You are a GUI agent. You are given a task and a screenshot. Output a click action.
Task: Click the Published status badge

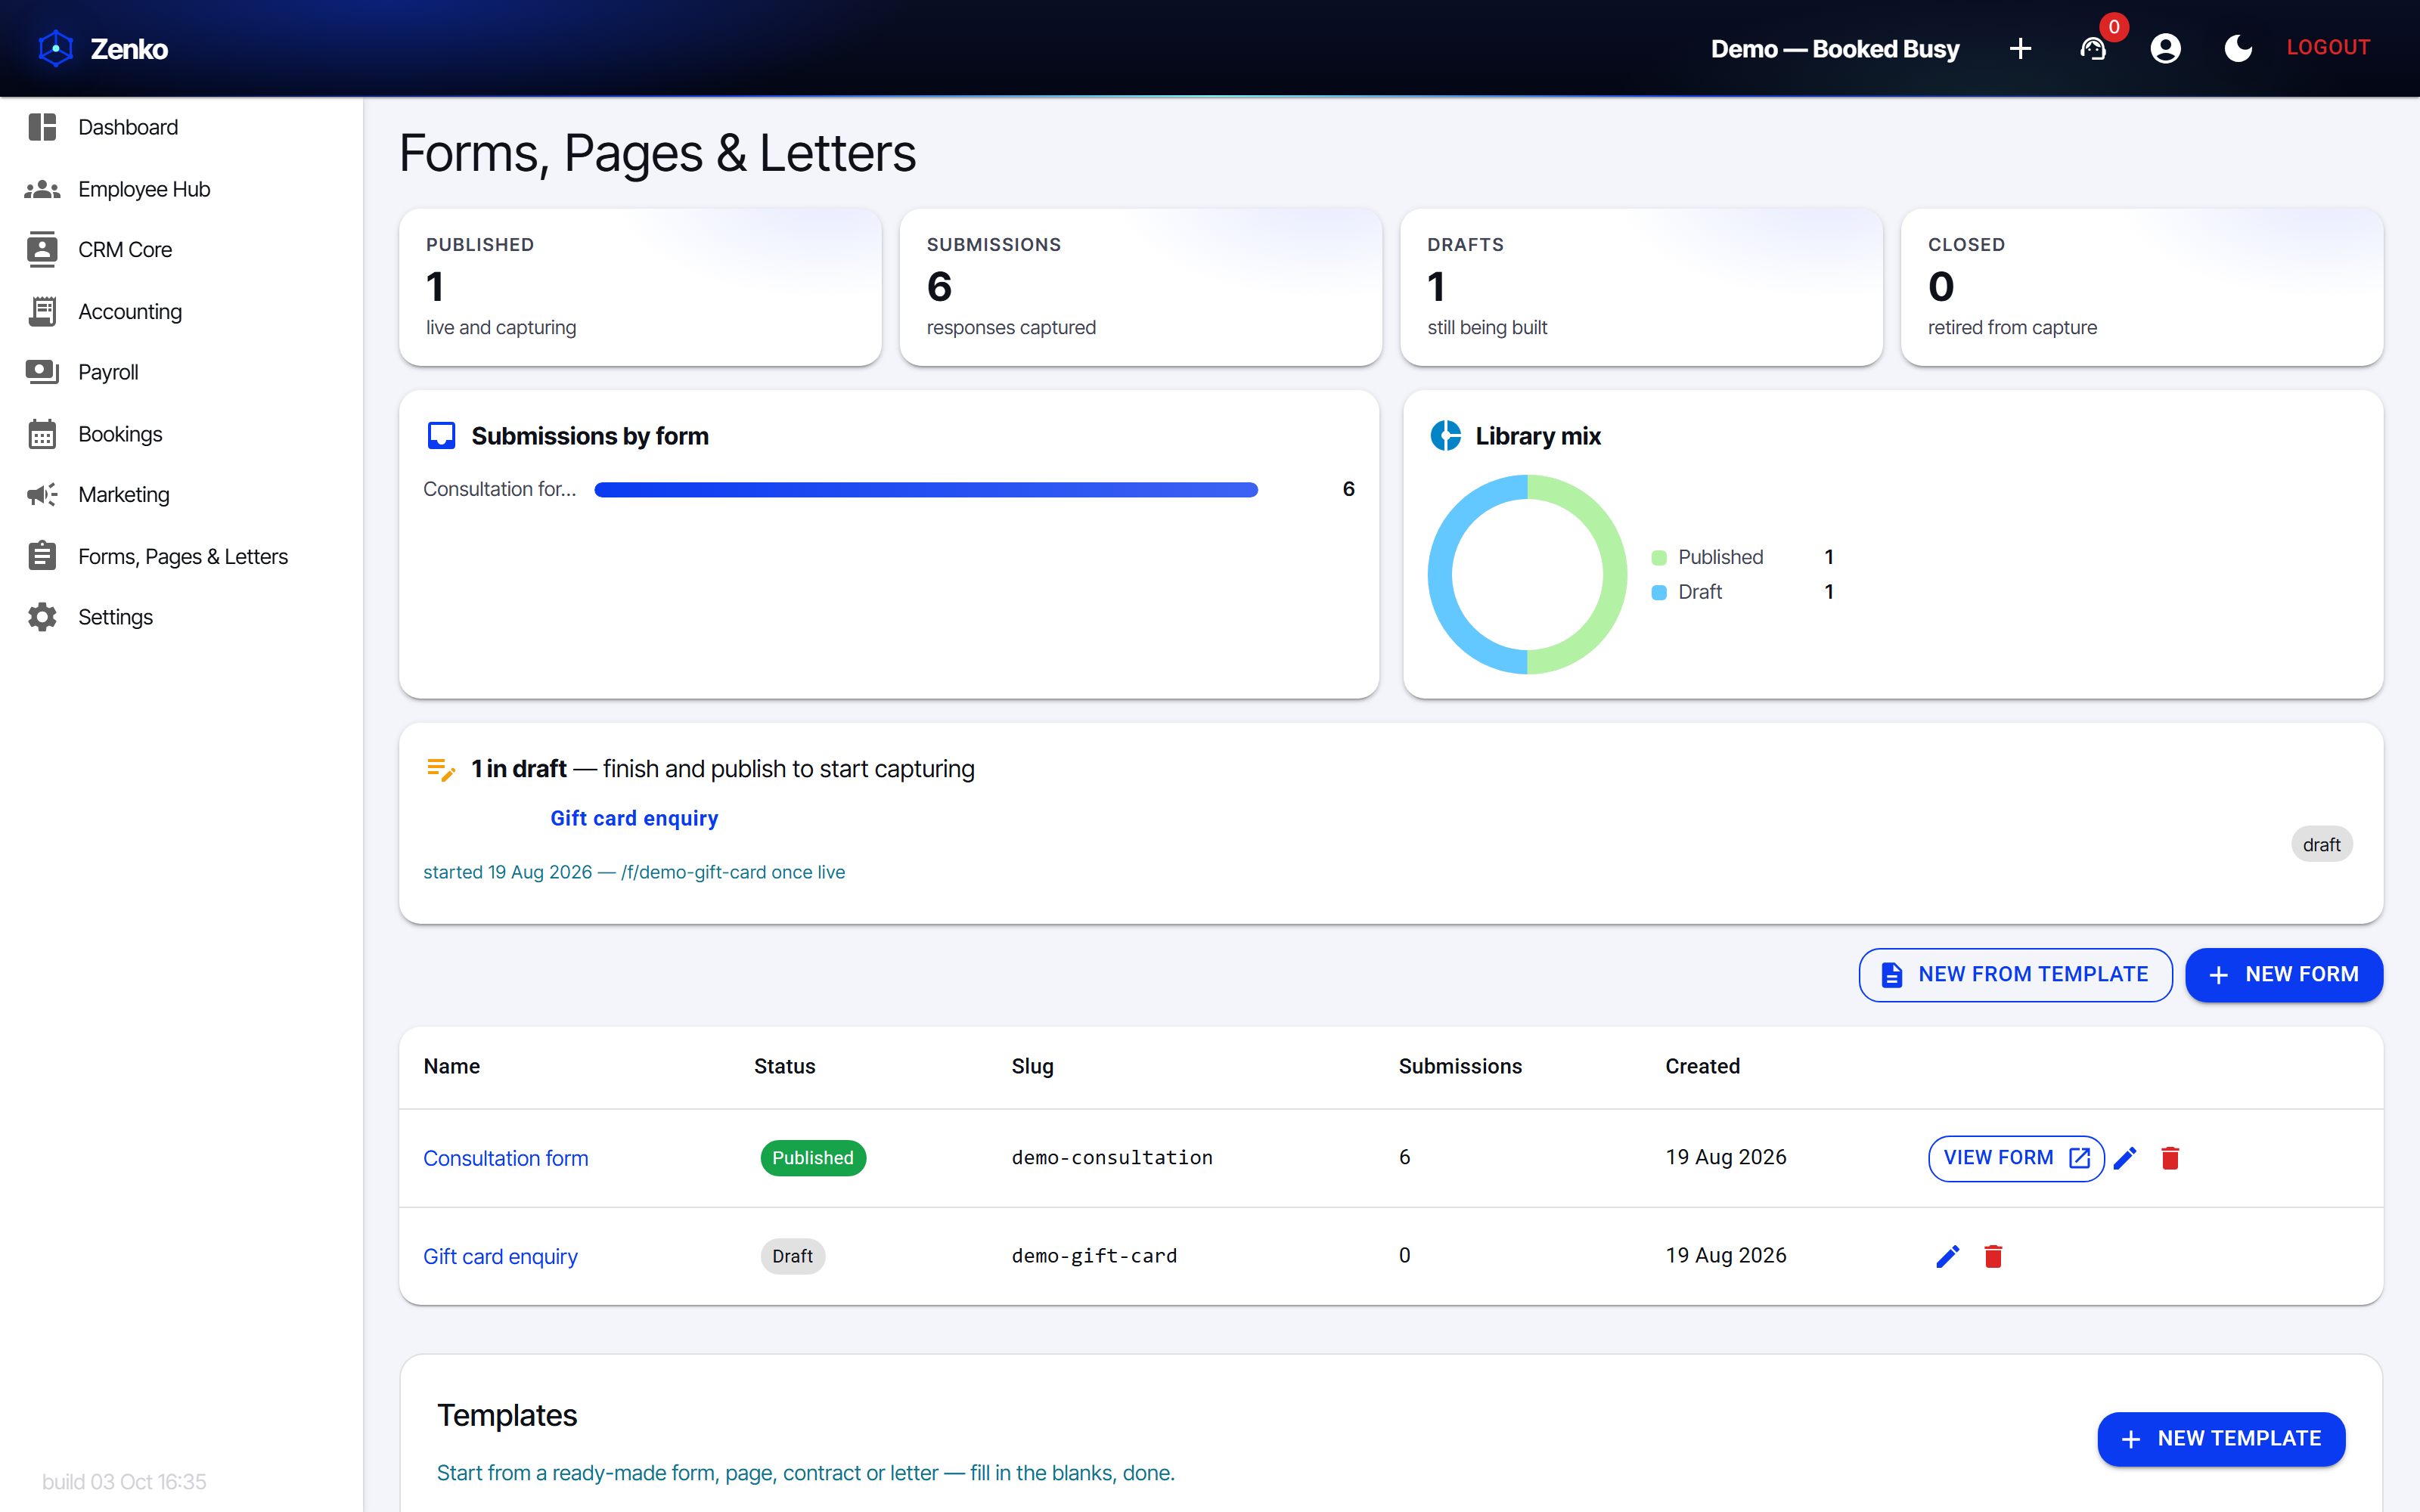click(813, 1158)
